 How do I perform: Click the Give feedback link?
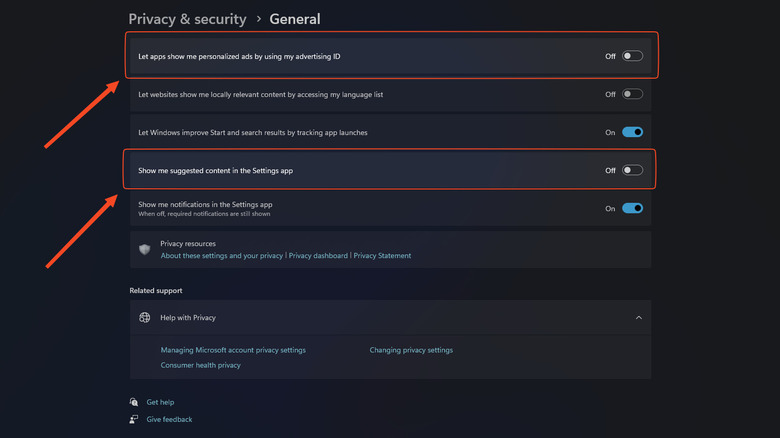(169, 419)
